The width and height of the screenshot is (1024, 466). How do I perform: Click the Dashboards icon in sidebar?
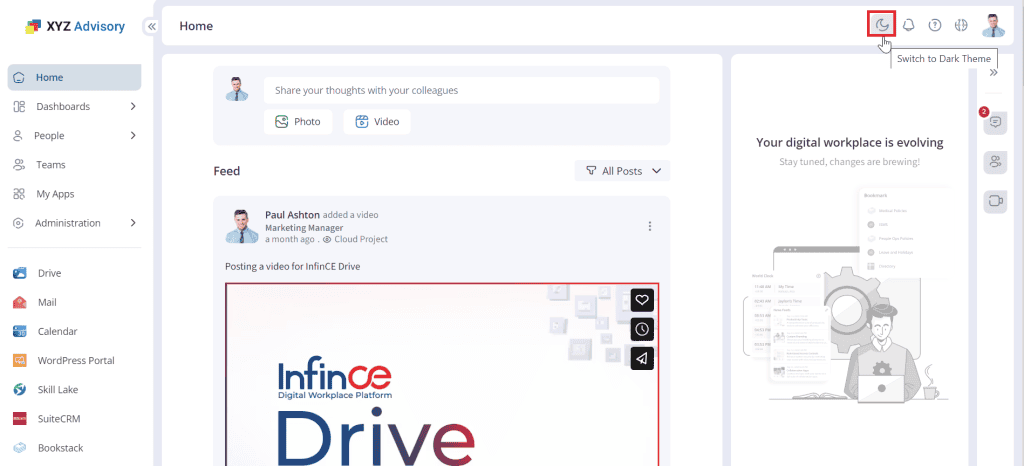point(19,106)
